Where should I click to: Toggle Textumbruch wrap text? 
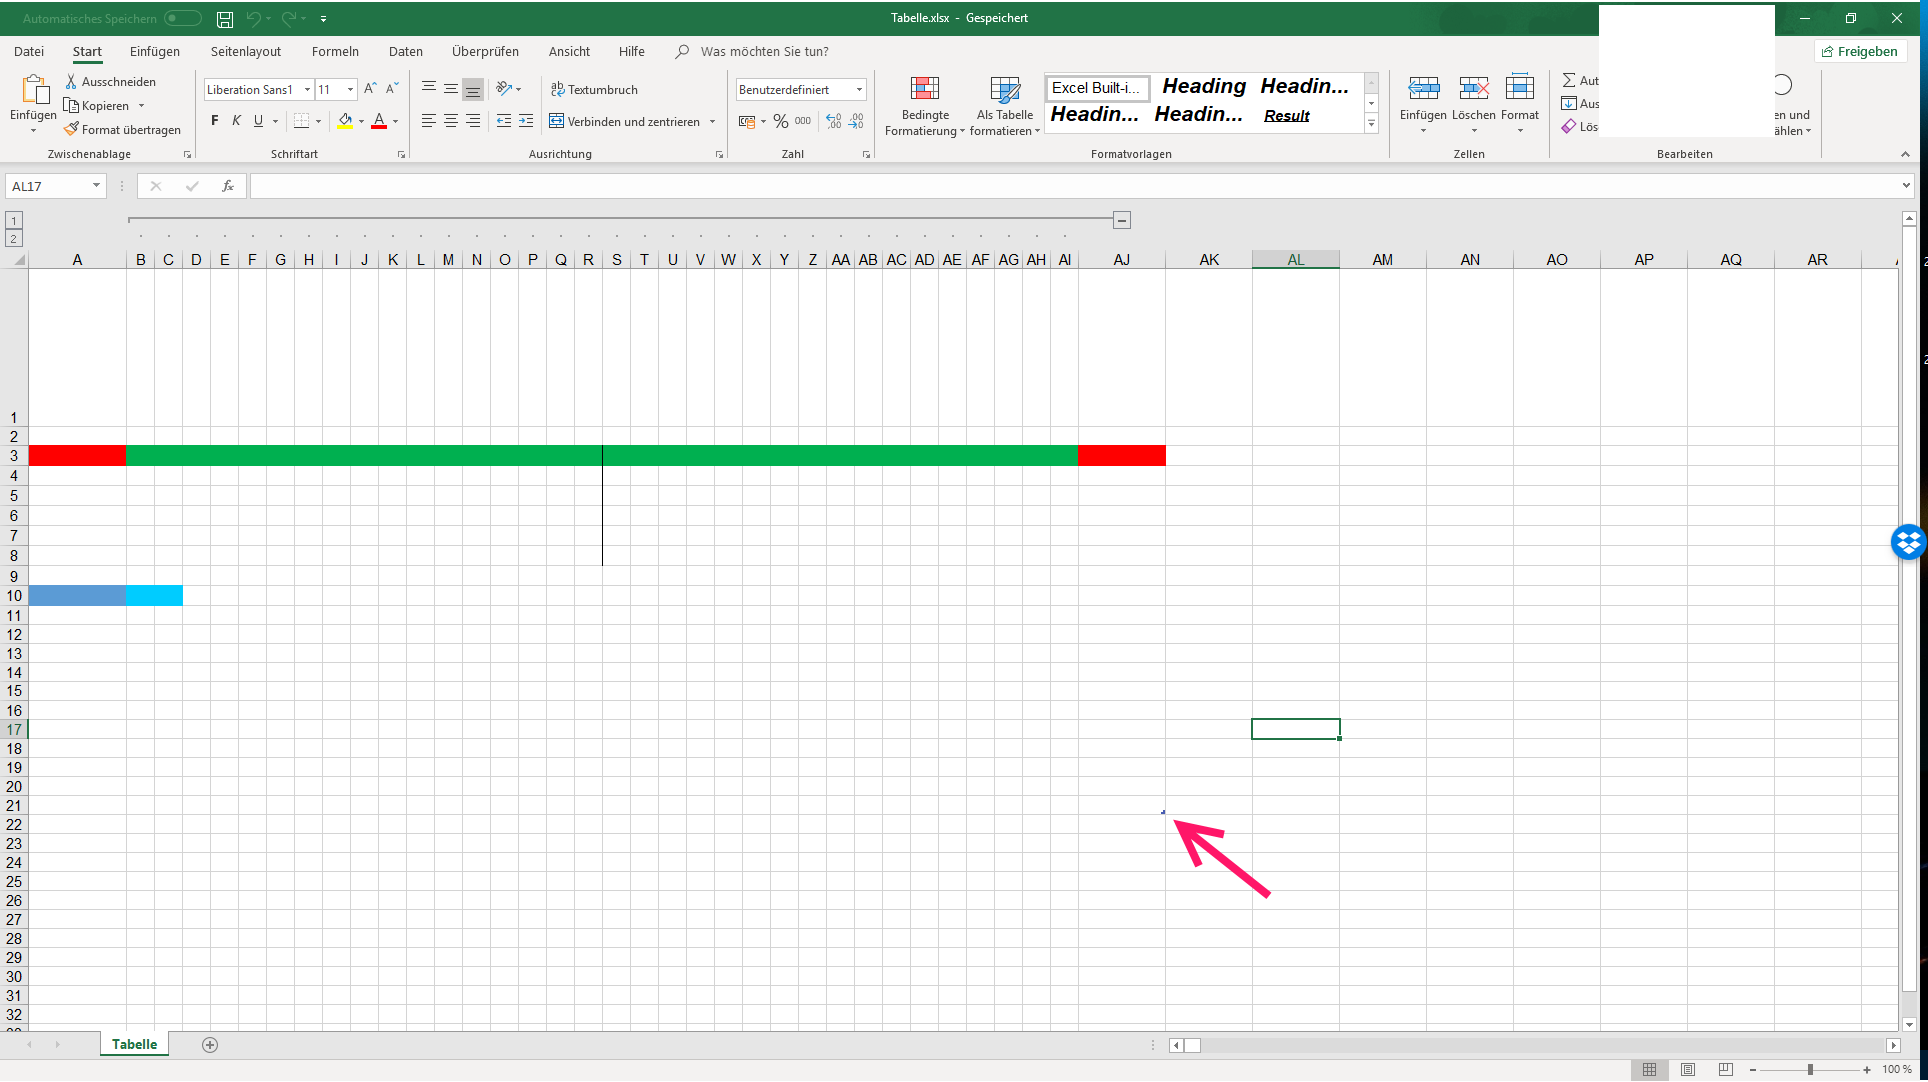point(595,89)
